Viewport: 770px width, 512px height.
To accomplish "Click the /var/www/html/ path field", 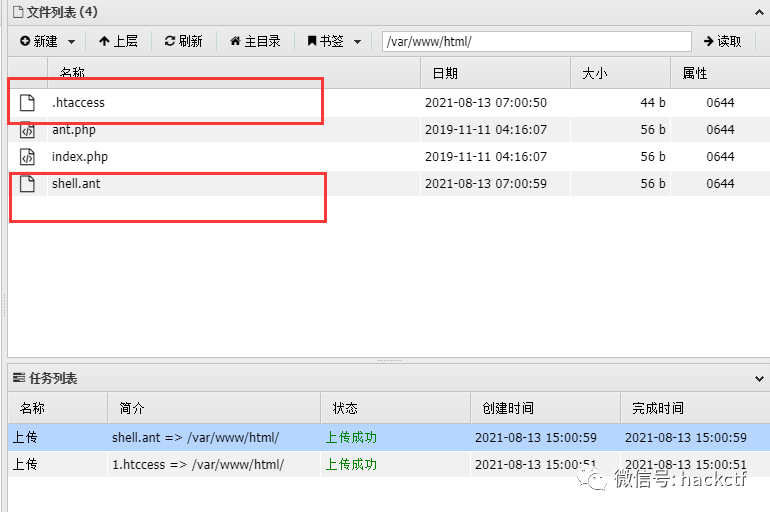I will click(x=537, y=41).
